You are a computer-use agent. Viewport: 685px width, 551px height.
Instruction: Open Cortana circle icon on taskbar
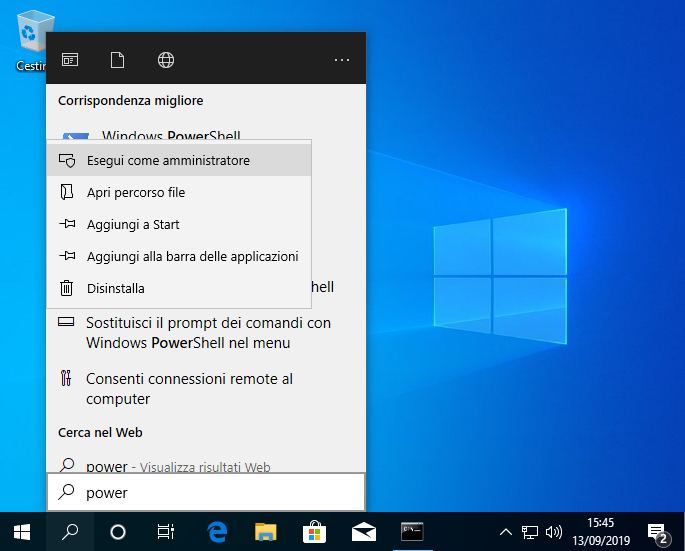118,532
